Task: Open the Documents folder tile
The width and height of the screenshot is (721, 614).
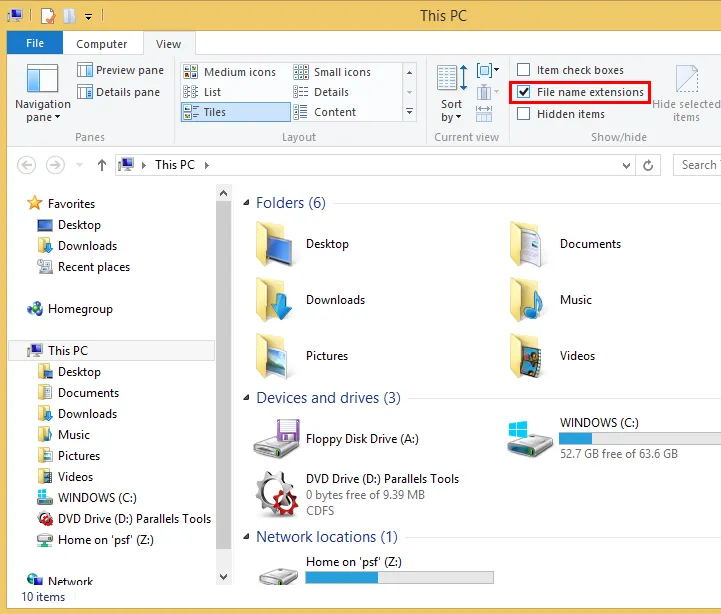Action: [x=566, y=244]
